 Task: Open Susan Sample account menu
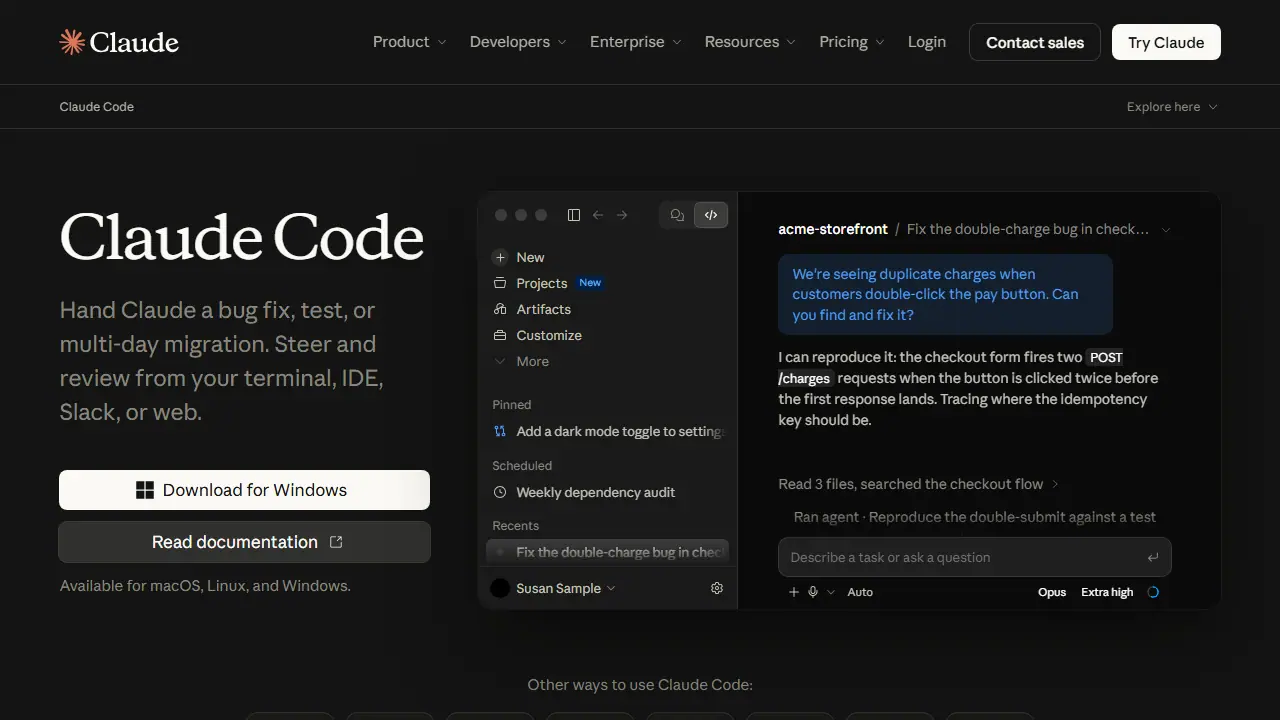tap(553, 588)
